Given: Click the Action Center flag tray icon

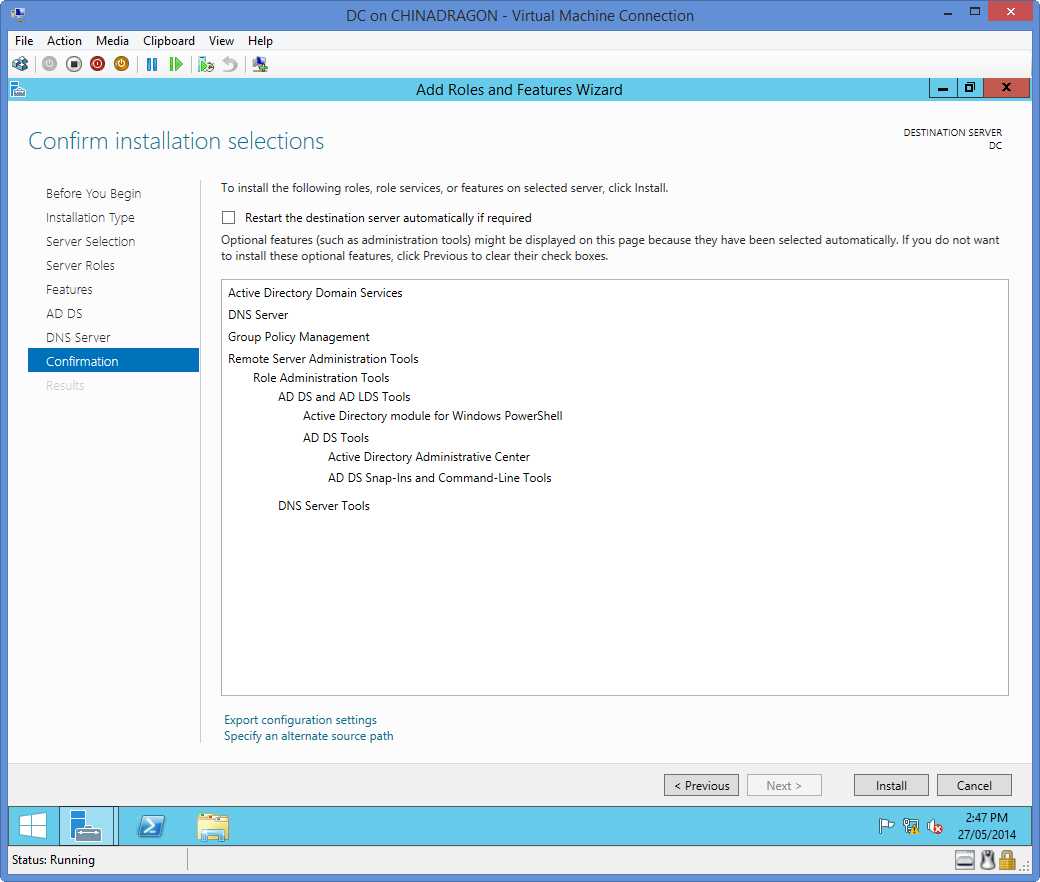Looking at the screenshot, I should (x=886, y=826).
